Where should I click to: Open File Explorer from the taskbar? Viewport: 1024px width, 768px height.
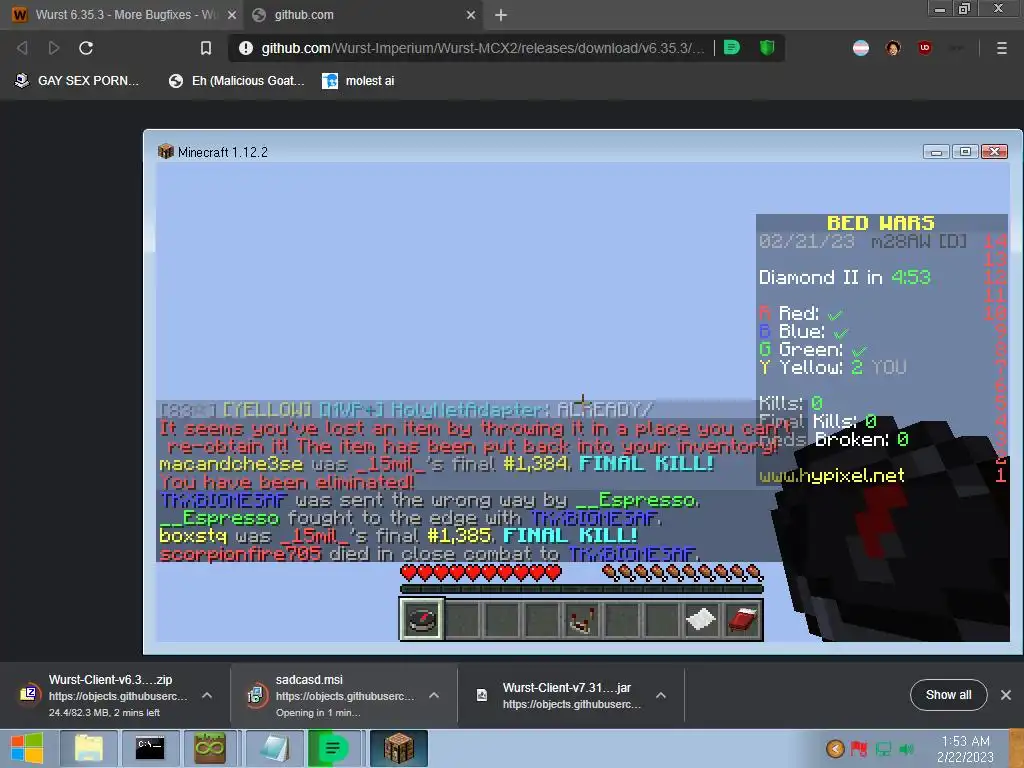pos(89,748)
